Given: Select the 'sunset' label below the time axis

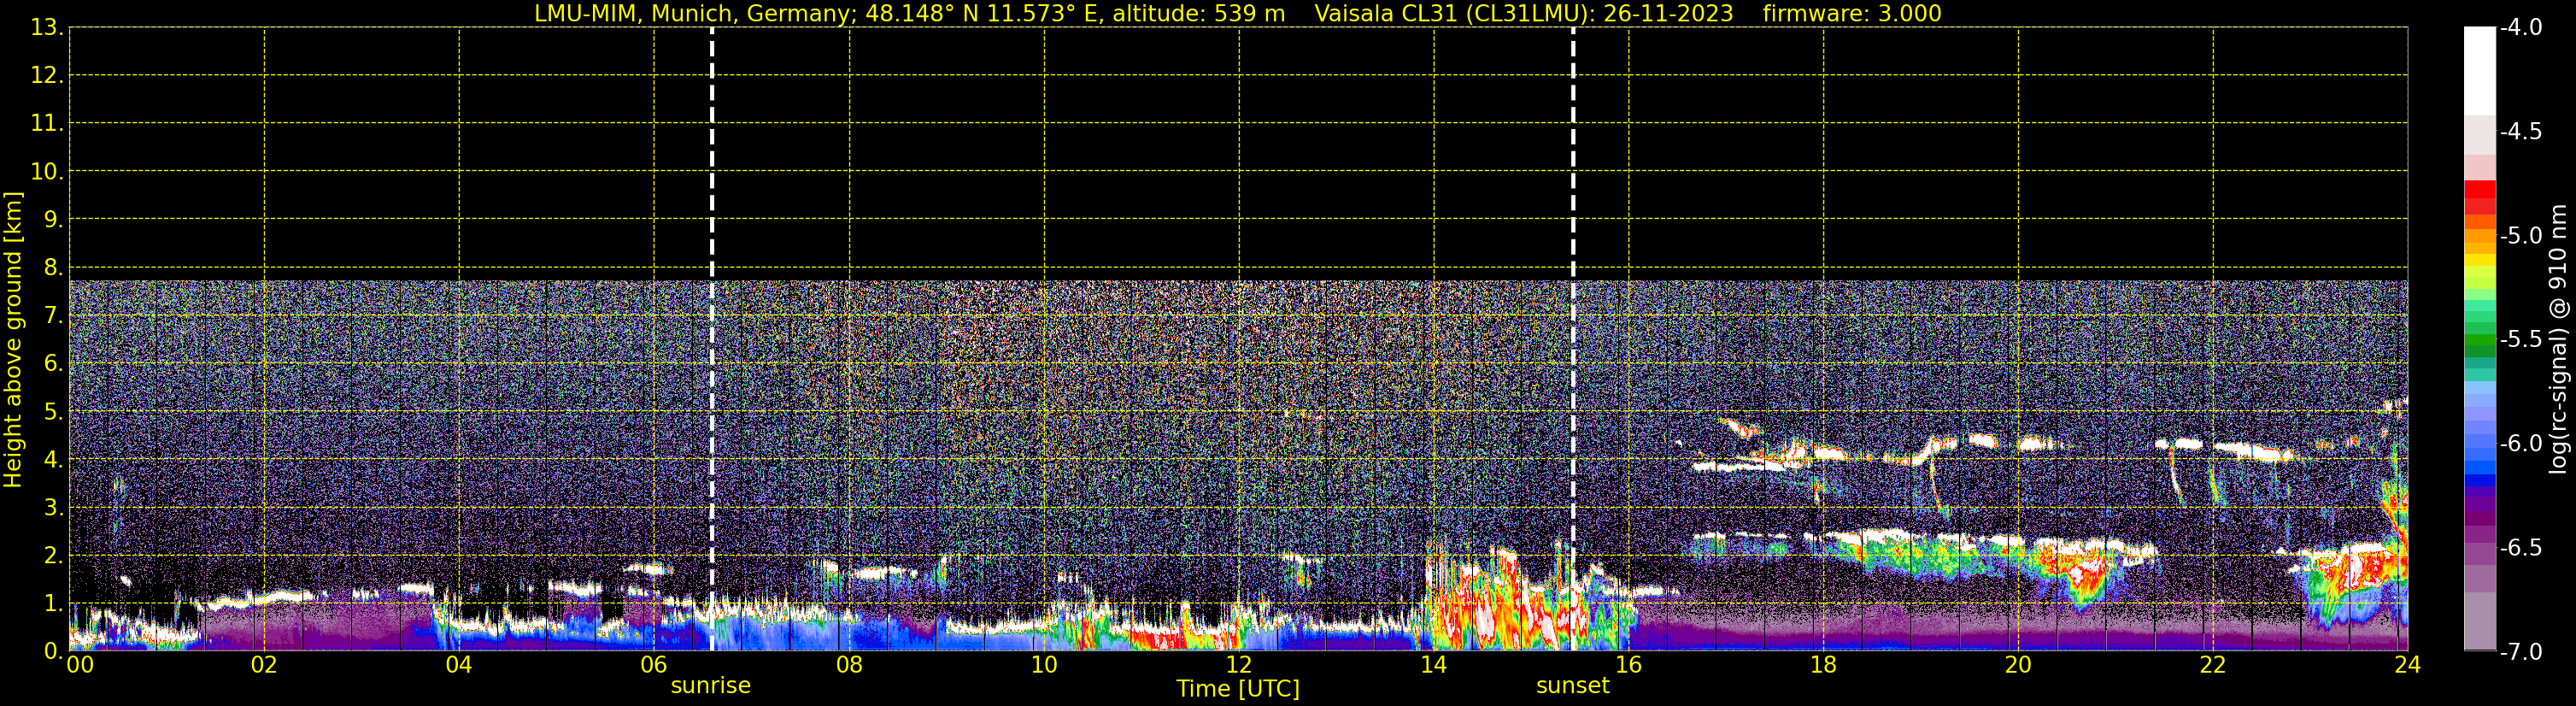Looking at the screenshot, I should [x=1573, y=686].
